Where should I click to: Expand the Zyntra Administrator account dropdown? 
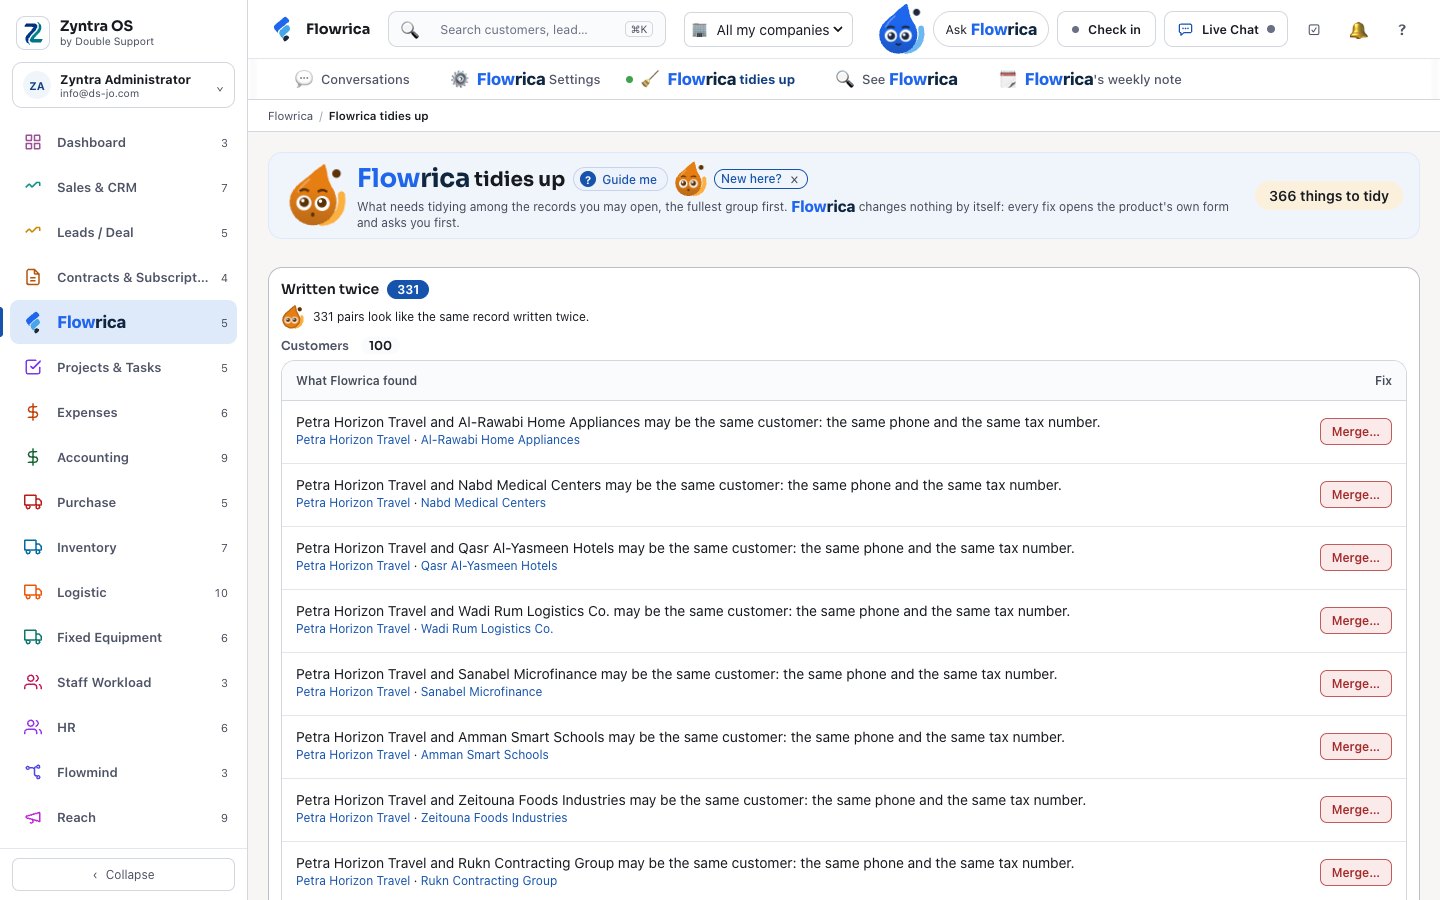[x=123, y=85]
